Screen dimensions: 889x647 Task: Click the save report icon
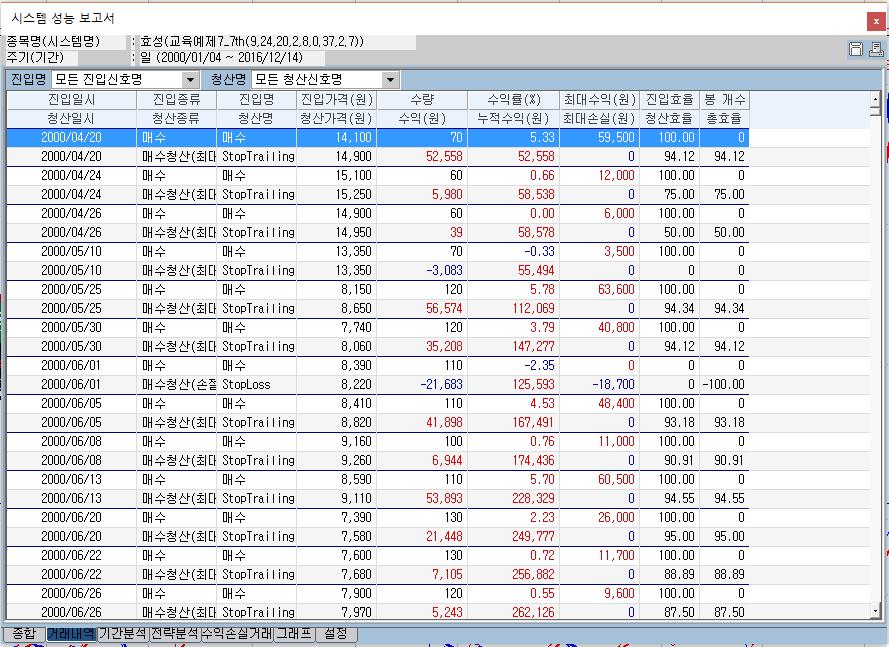[x=855, y=49]
